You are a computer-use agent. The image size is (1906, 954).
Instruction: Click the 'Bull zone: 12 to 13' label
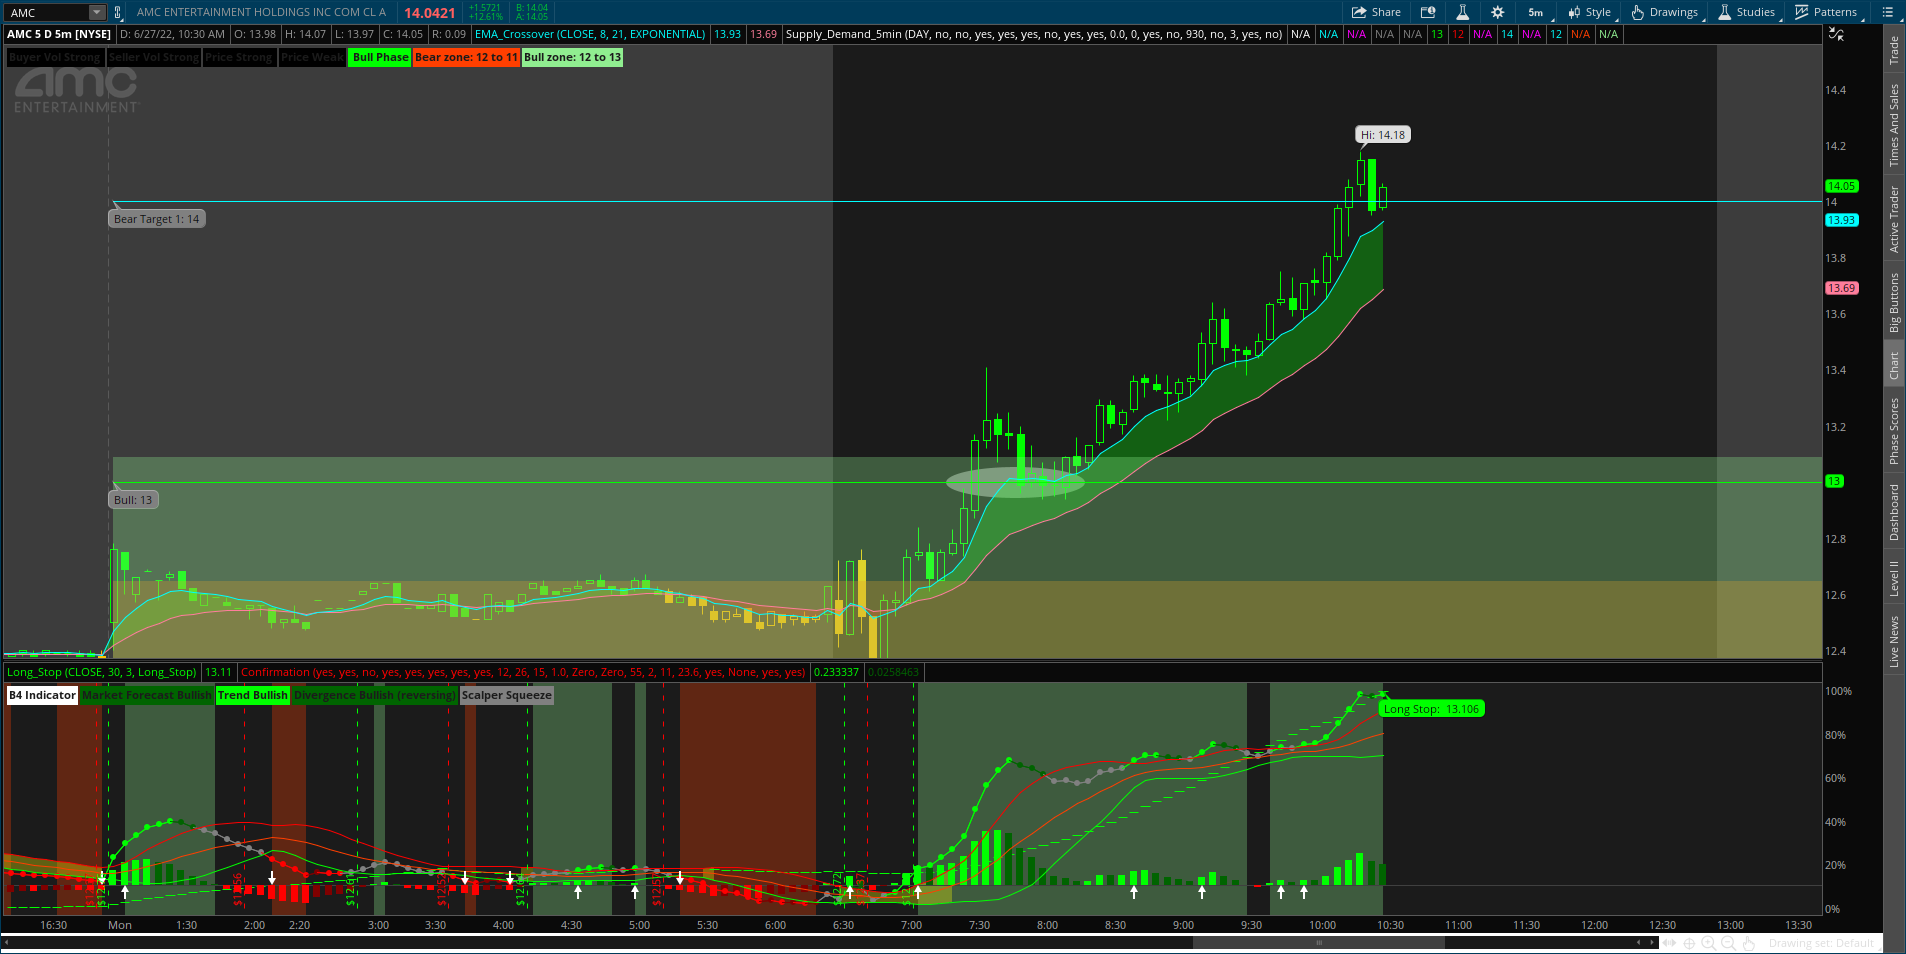572,57
